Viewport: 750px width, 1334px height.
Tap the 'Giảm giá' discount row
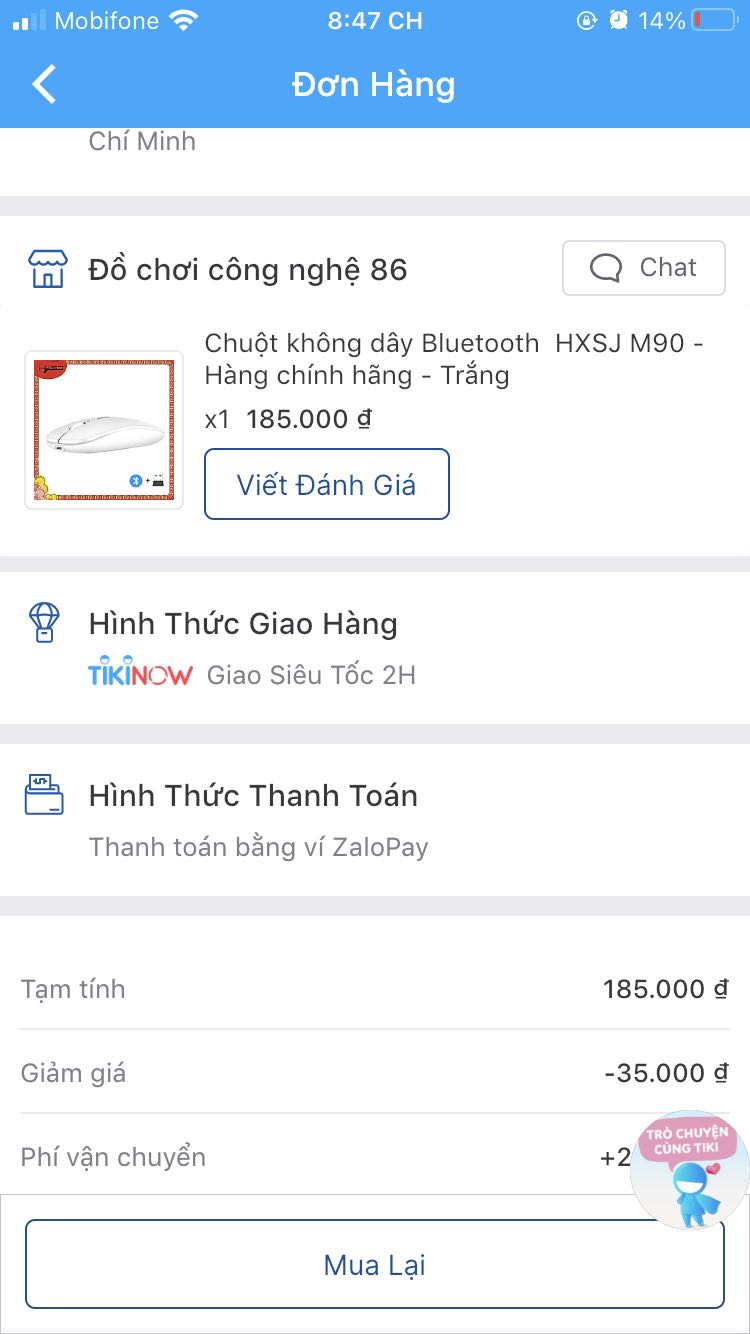tap(374, 1072)
